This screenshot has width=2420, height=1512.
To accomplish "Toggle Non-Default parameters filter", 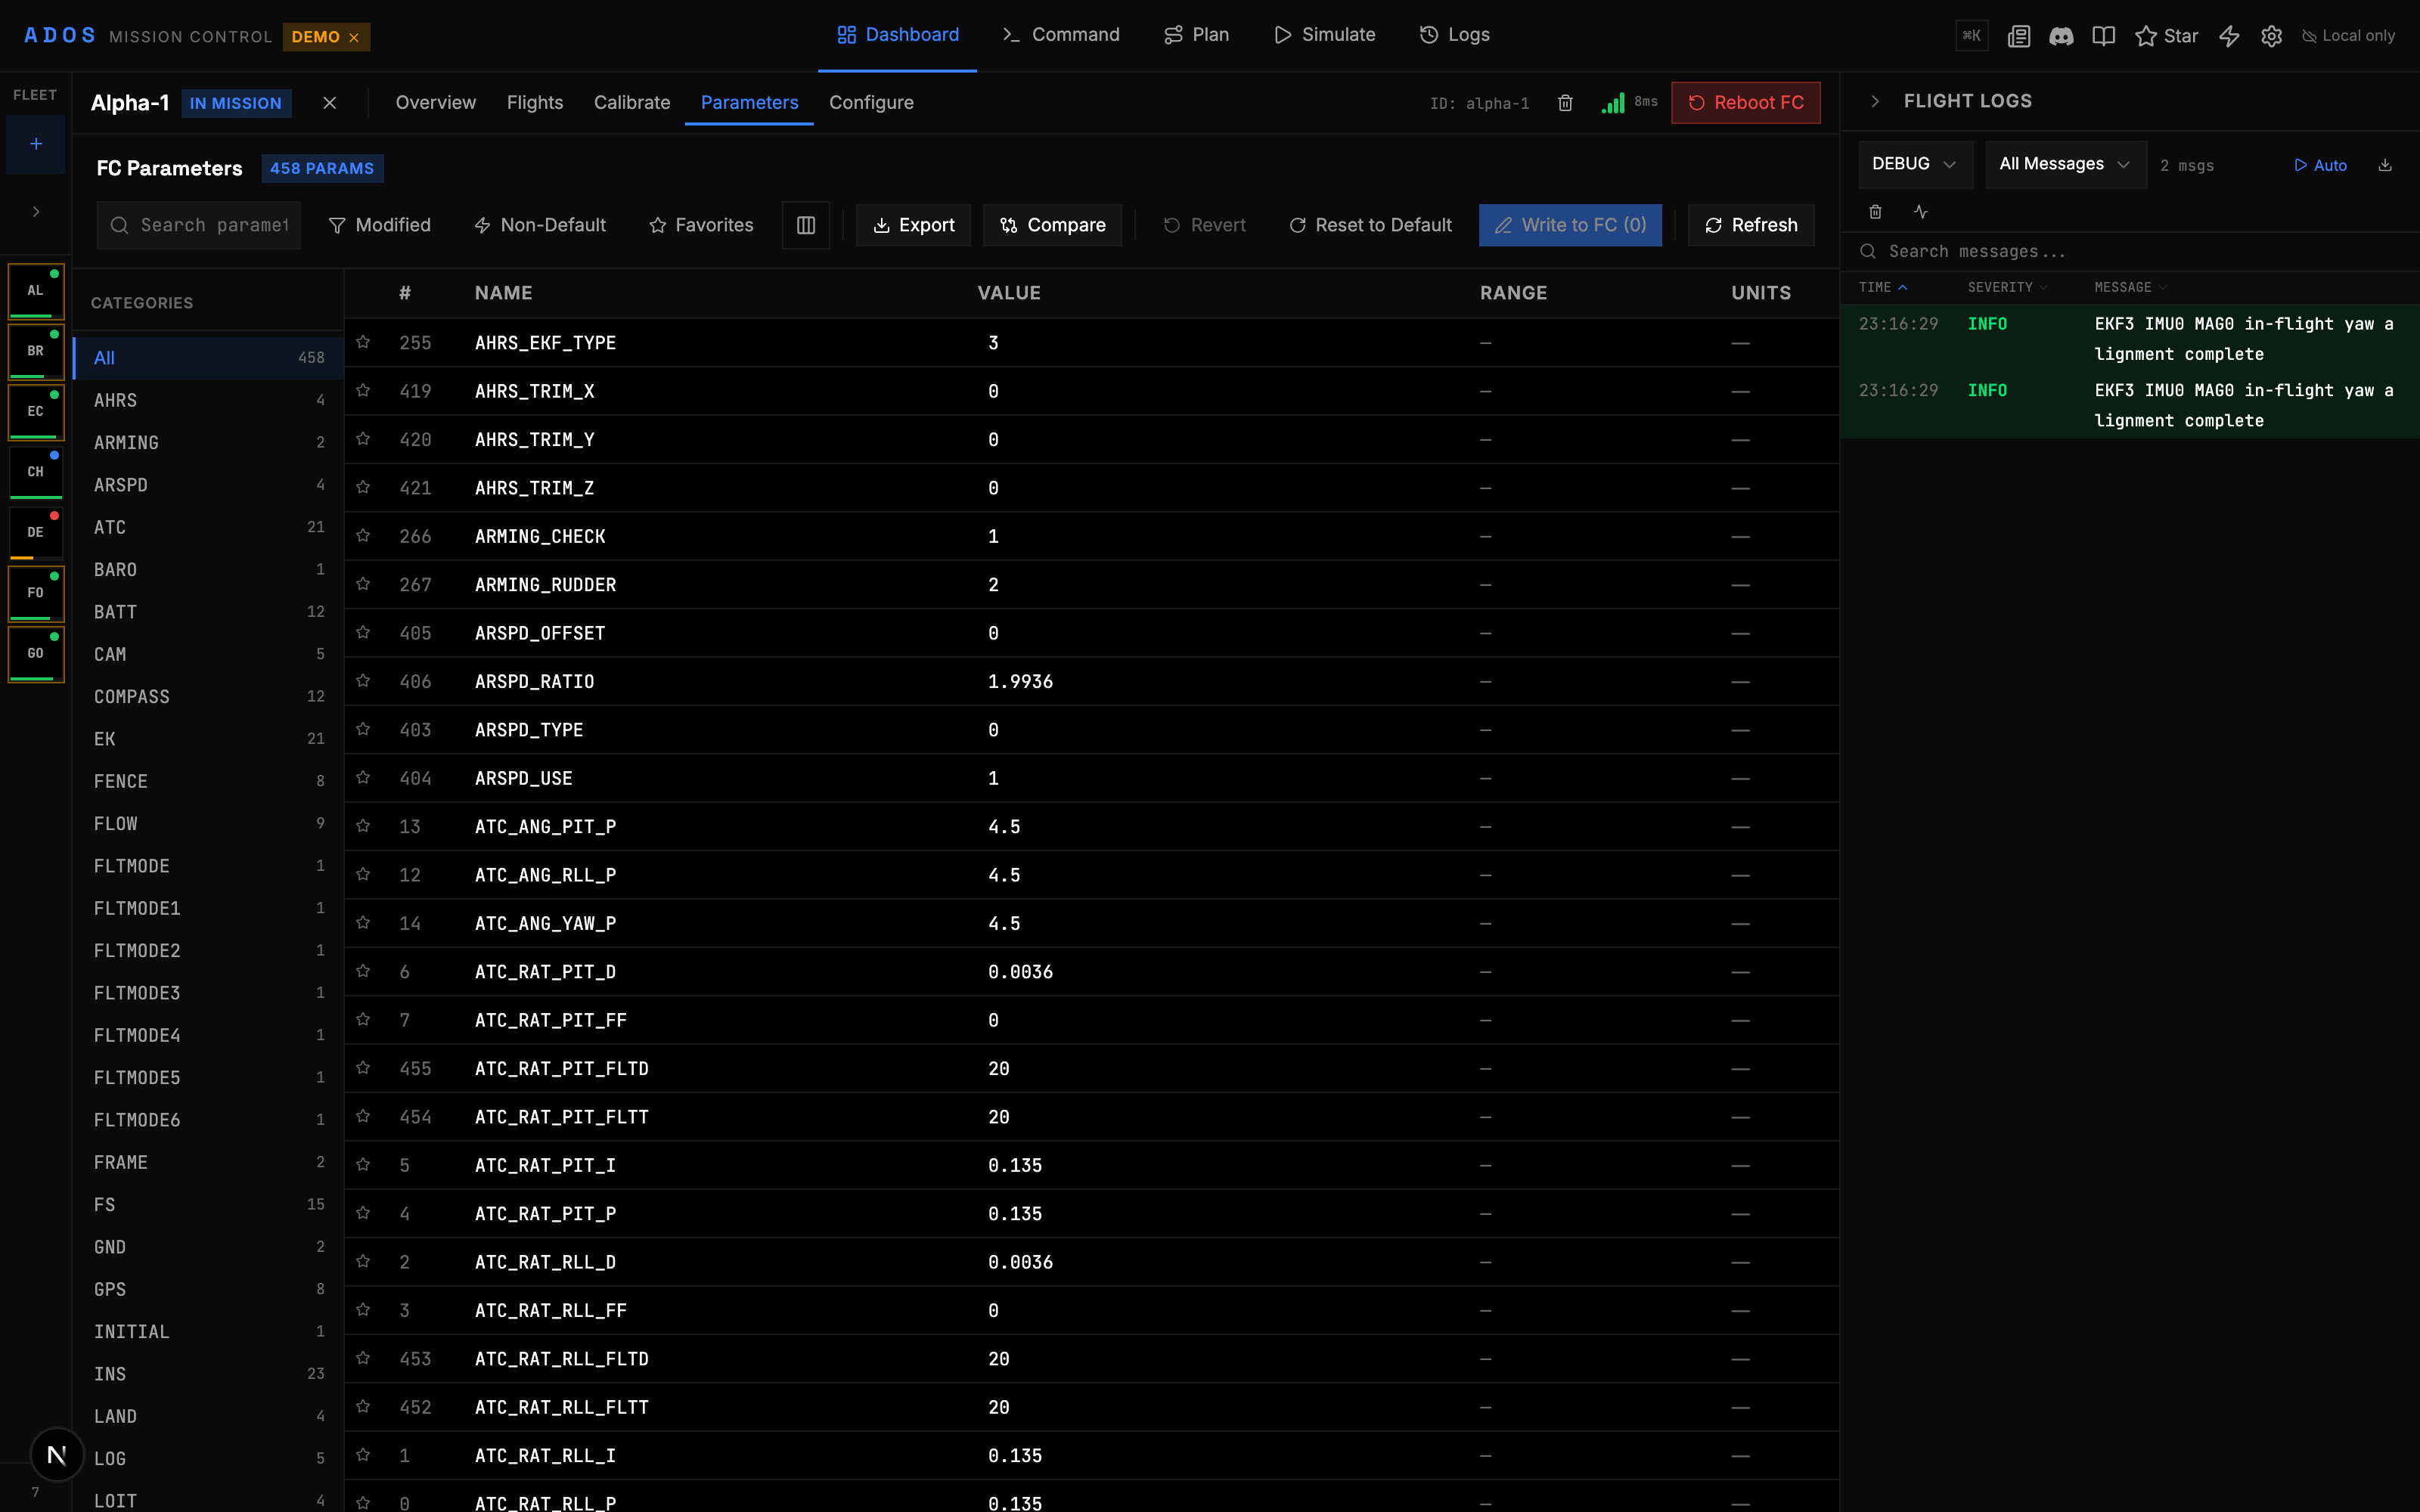I will [x=540, y=225].
